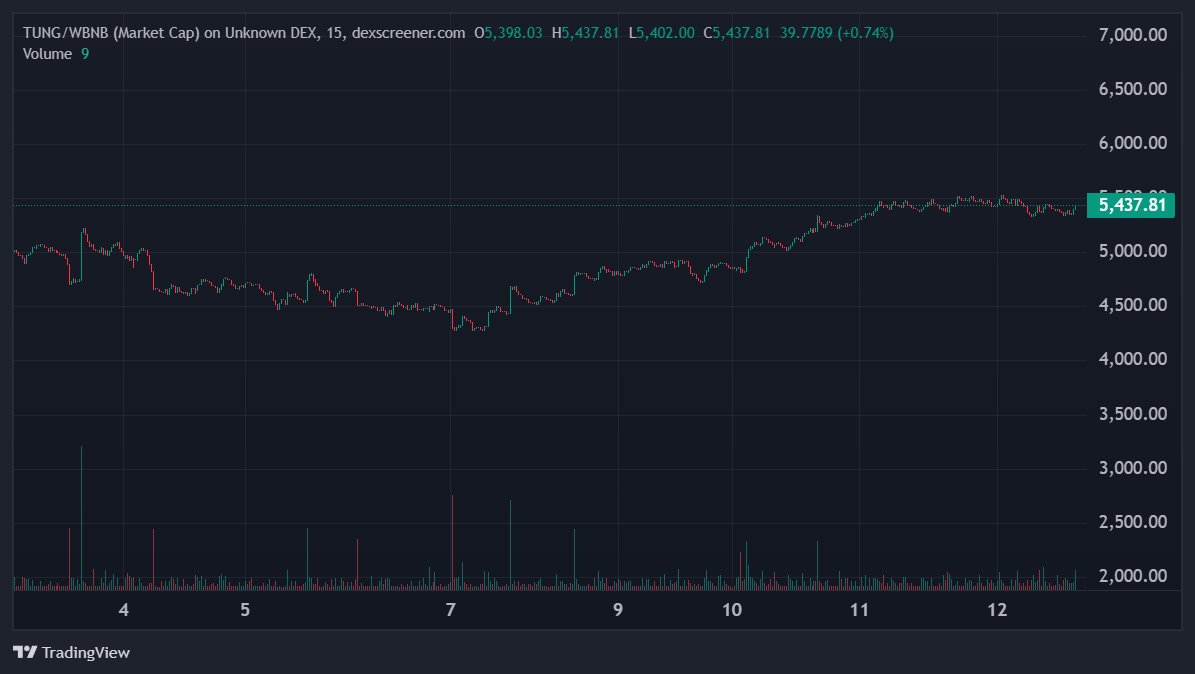This screenshot has width=1195, height=674.
Task: Click the Volume indicator label
Action: point(47,54)
